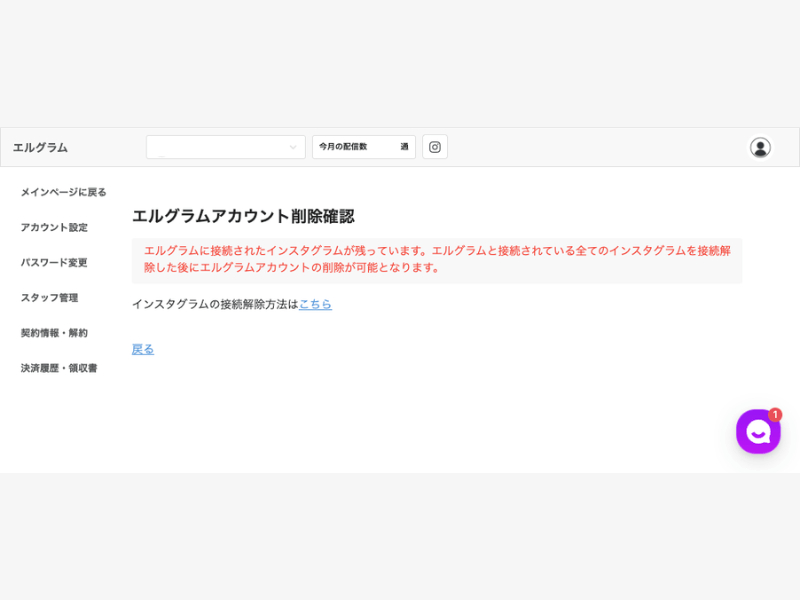Follow the こちら link for disconnect instructions
The width and height of the screenshot is (800, 600).
pos(315,304)
